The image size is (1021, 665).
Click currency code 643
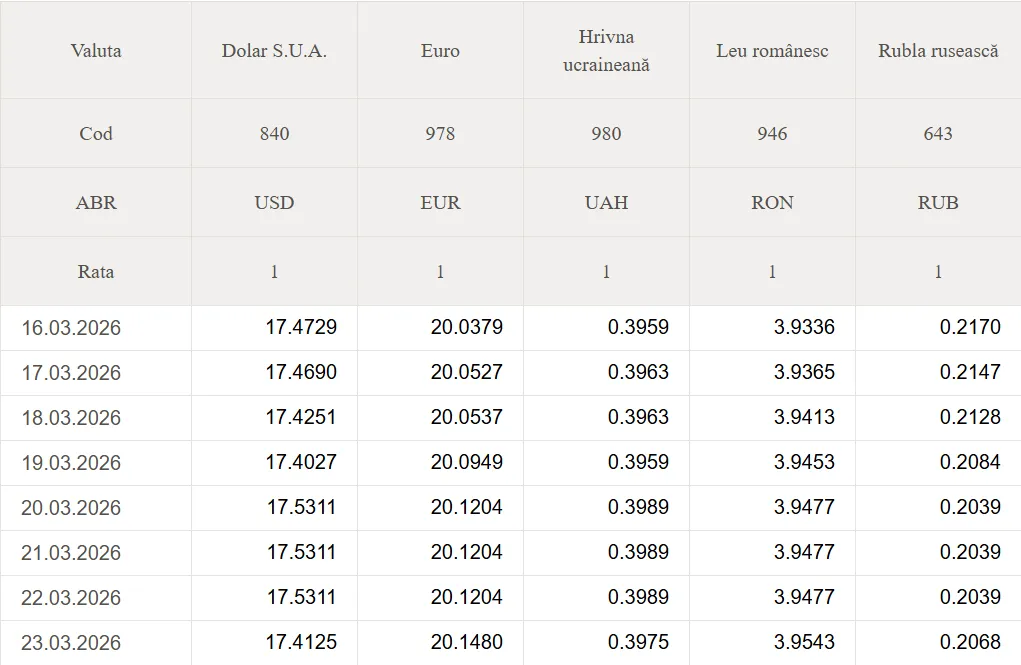click(x=938, y=134)
